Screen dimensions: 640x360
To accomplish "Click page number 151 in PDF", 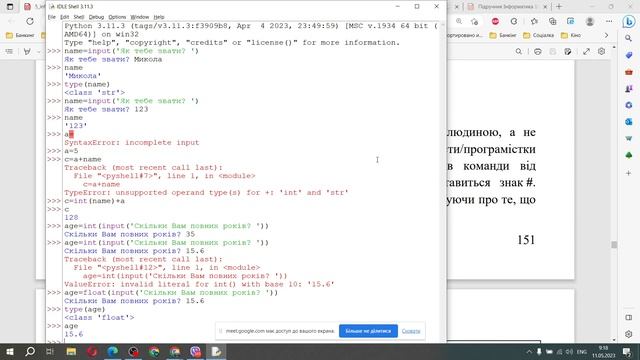I will click(x=526, y=240).
